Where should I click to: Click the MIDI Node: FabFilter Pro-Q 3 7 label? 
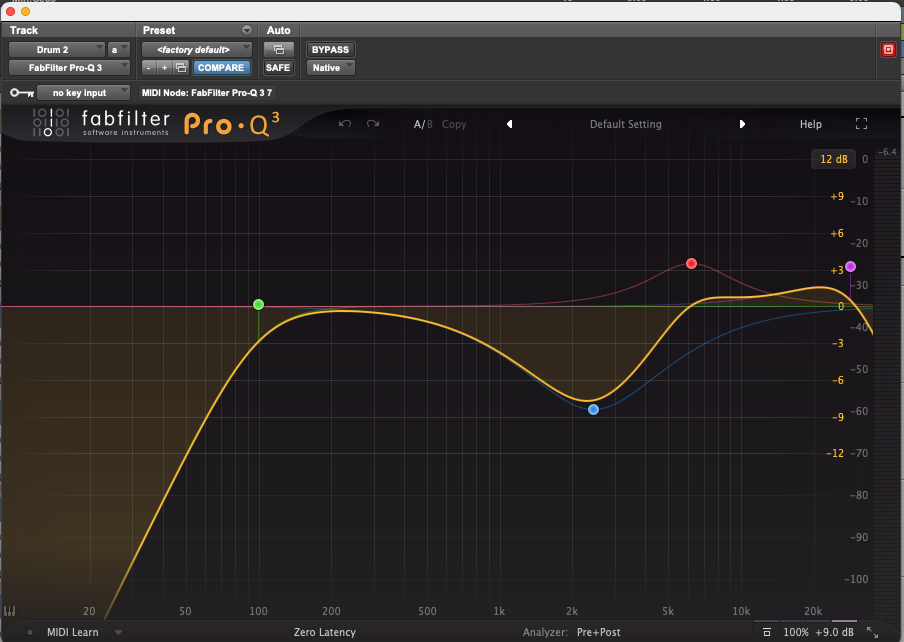(x=206, y=92)
